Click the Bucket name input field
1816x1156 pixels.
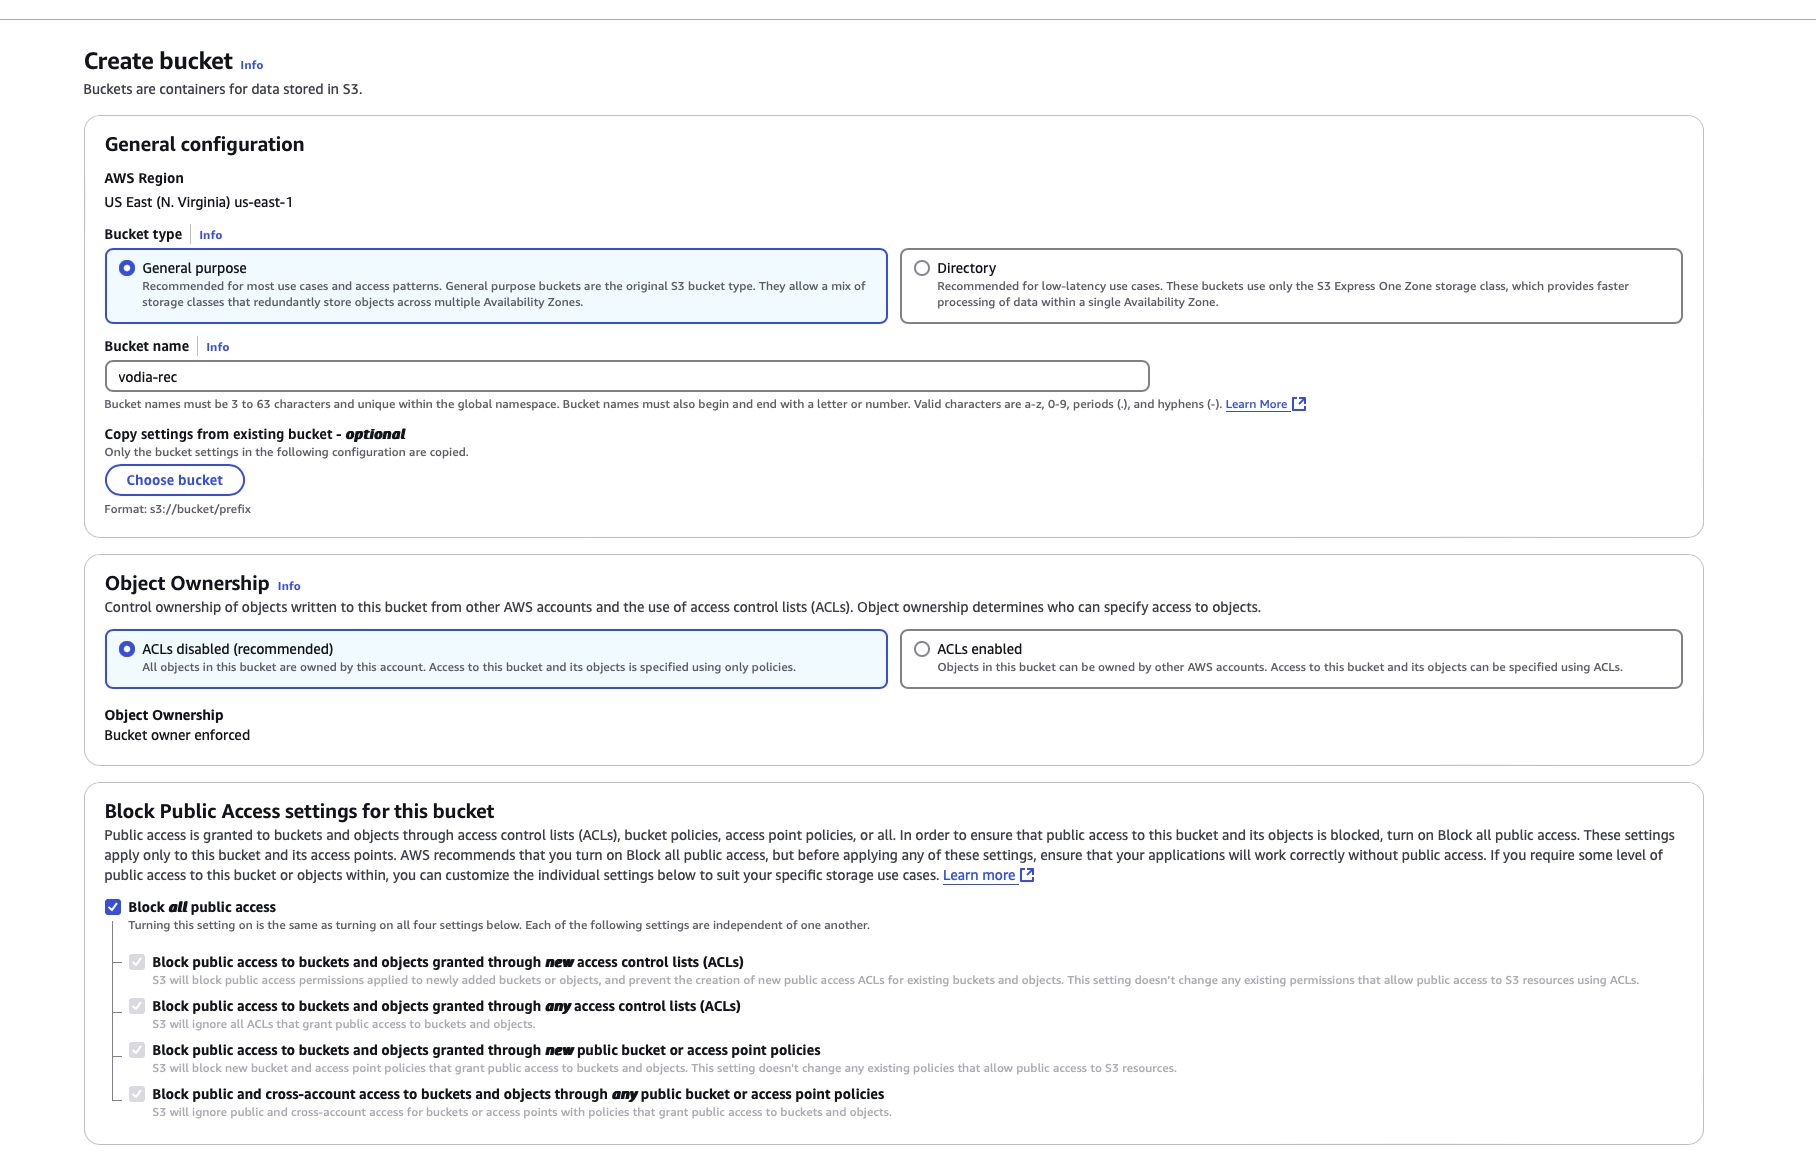coord(627,377)
